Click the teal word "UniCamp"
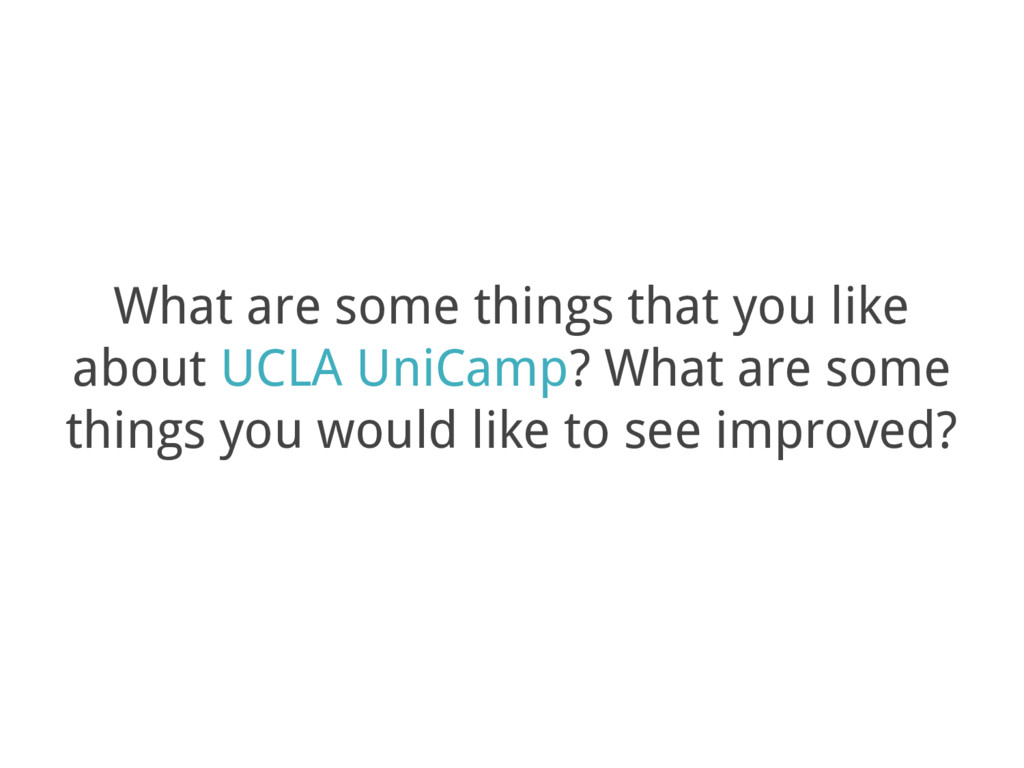This screenshot has height=768, width=1024. click(462, 371)
